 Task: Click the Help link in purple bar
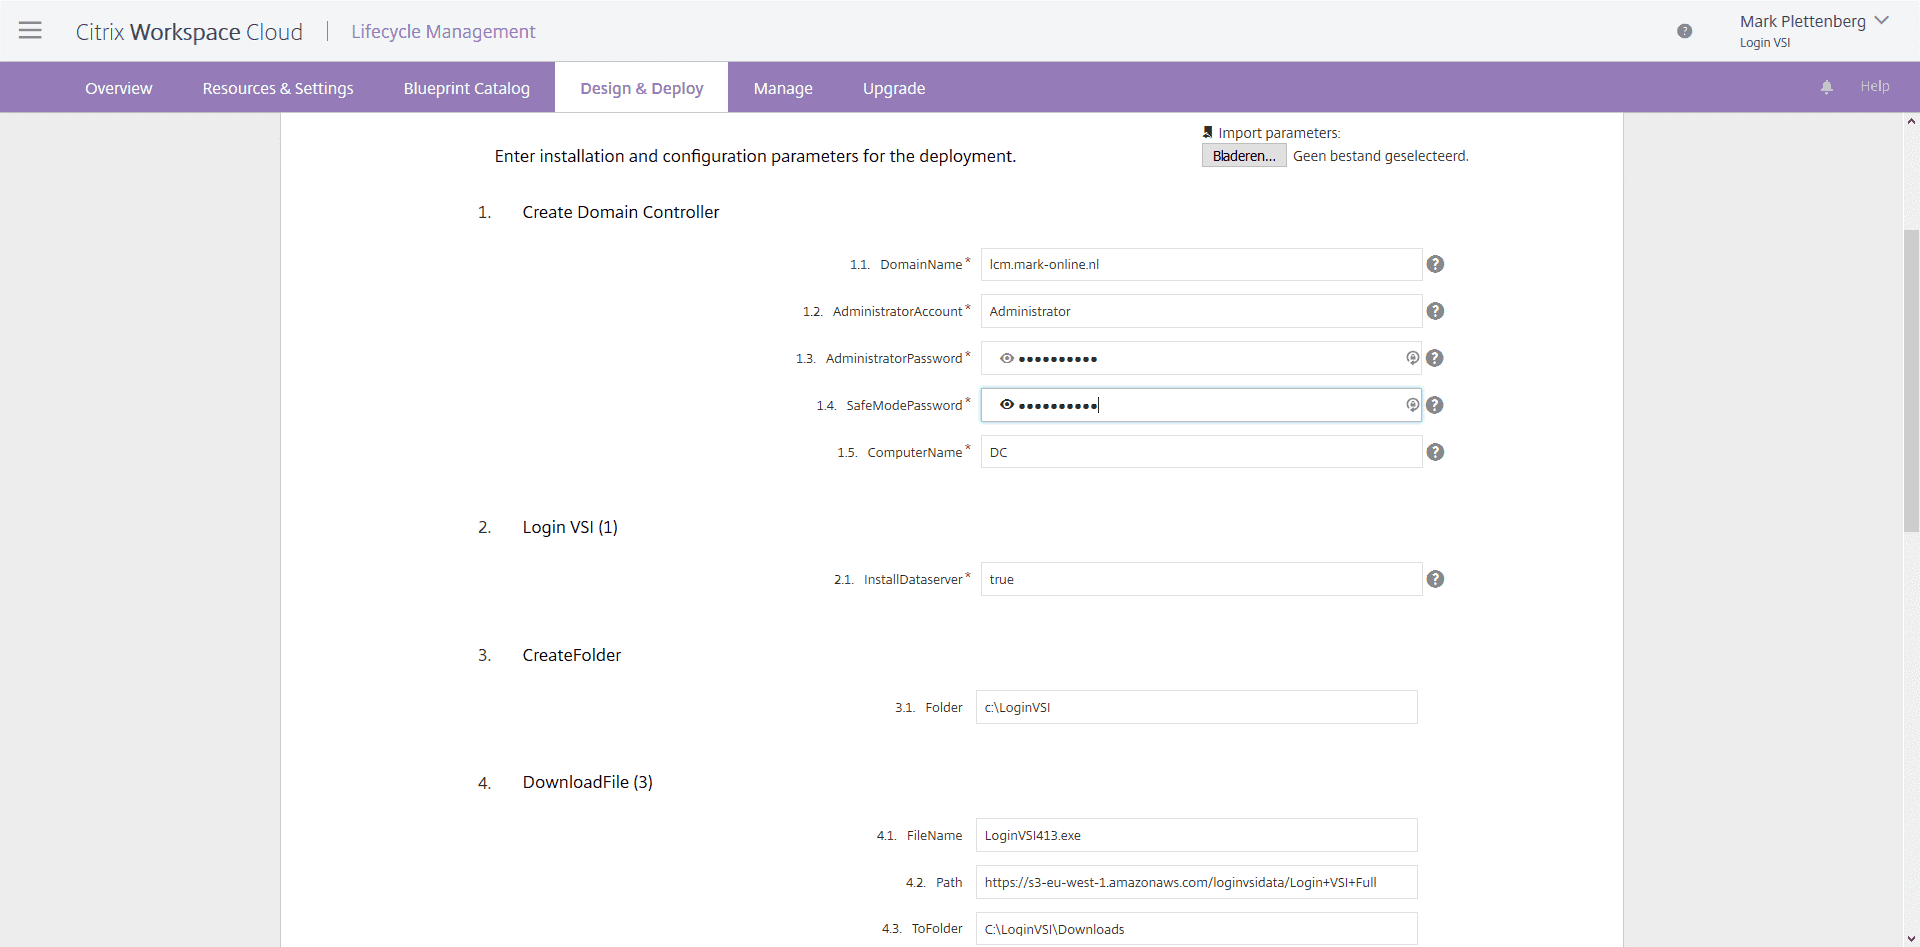point(1874,87)
